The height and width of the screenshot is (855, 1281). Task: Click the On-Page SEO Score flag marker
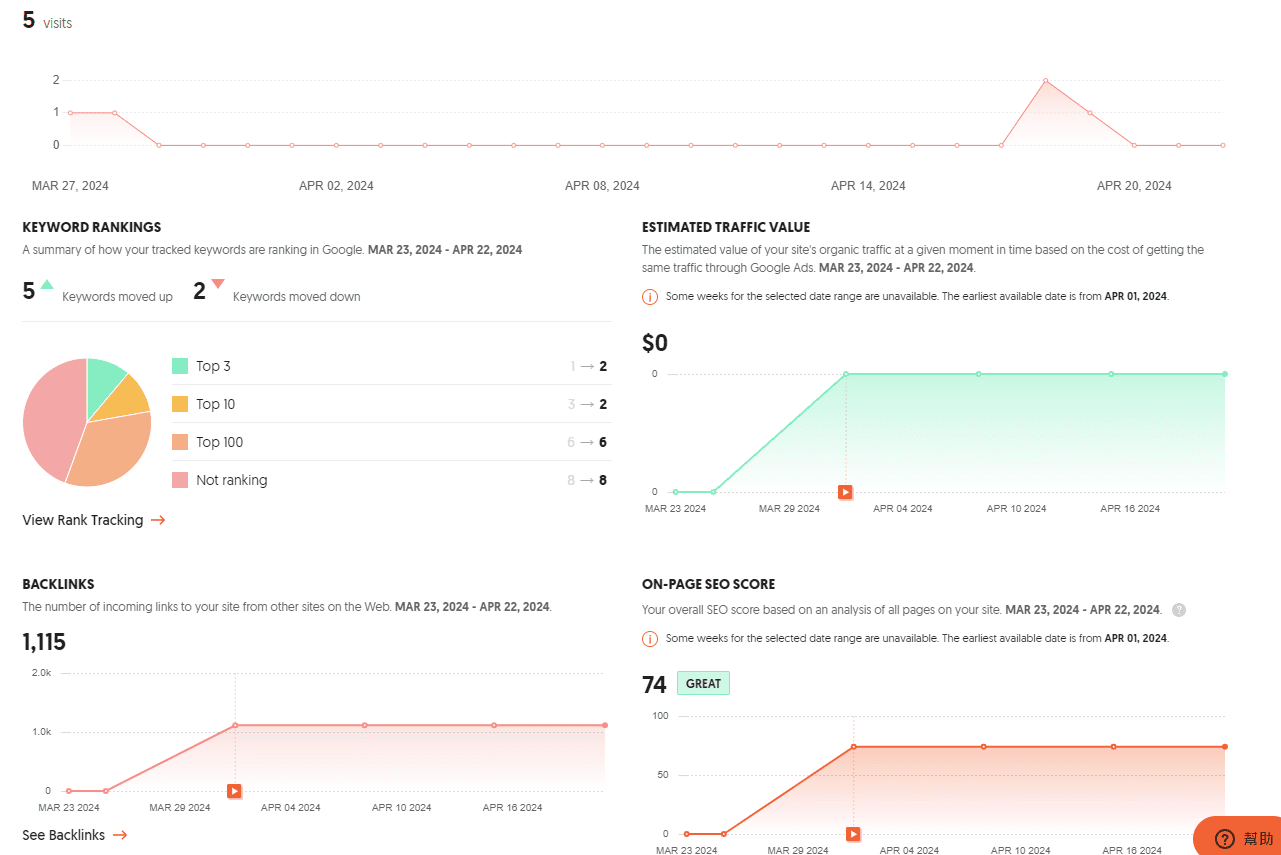853,834
